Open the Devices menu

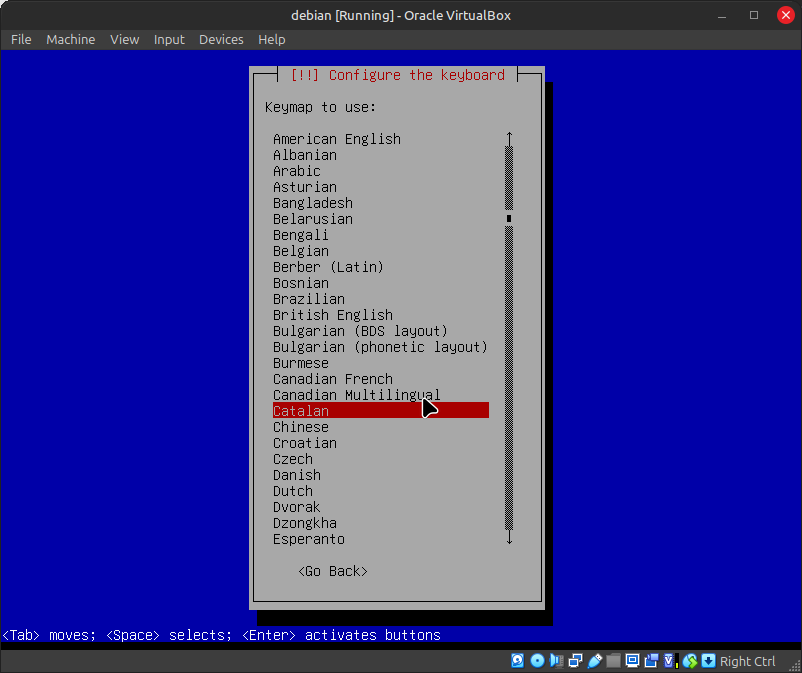pyautogui.click(x=221, y=39)
